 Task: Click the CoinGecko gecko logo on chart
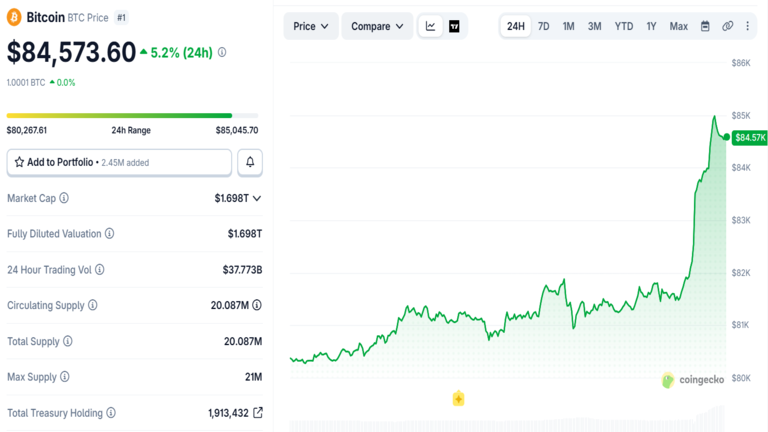pos(668,380)
